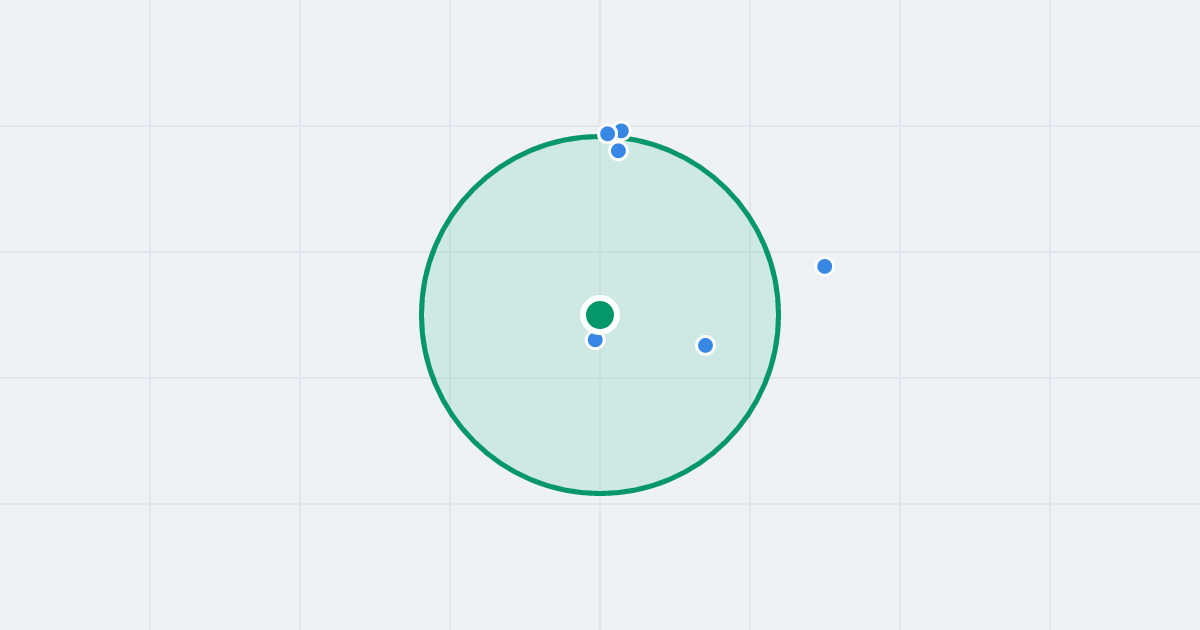Select the lowest blue dot in the top cluster
1200x630 pixels.
619,151
